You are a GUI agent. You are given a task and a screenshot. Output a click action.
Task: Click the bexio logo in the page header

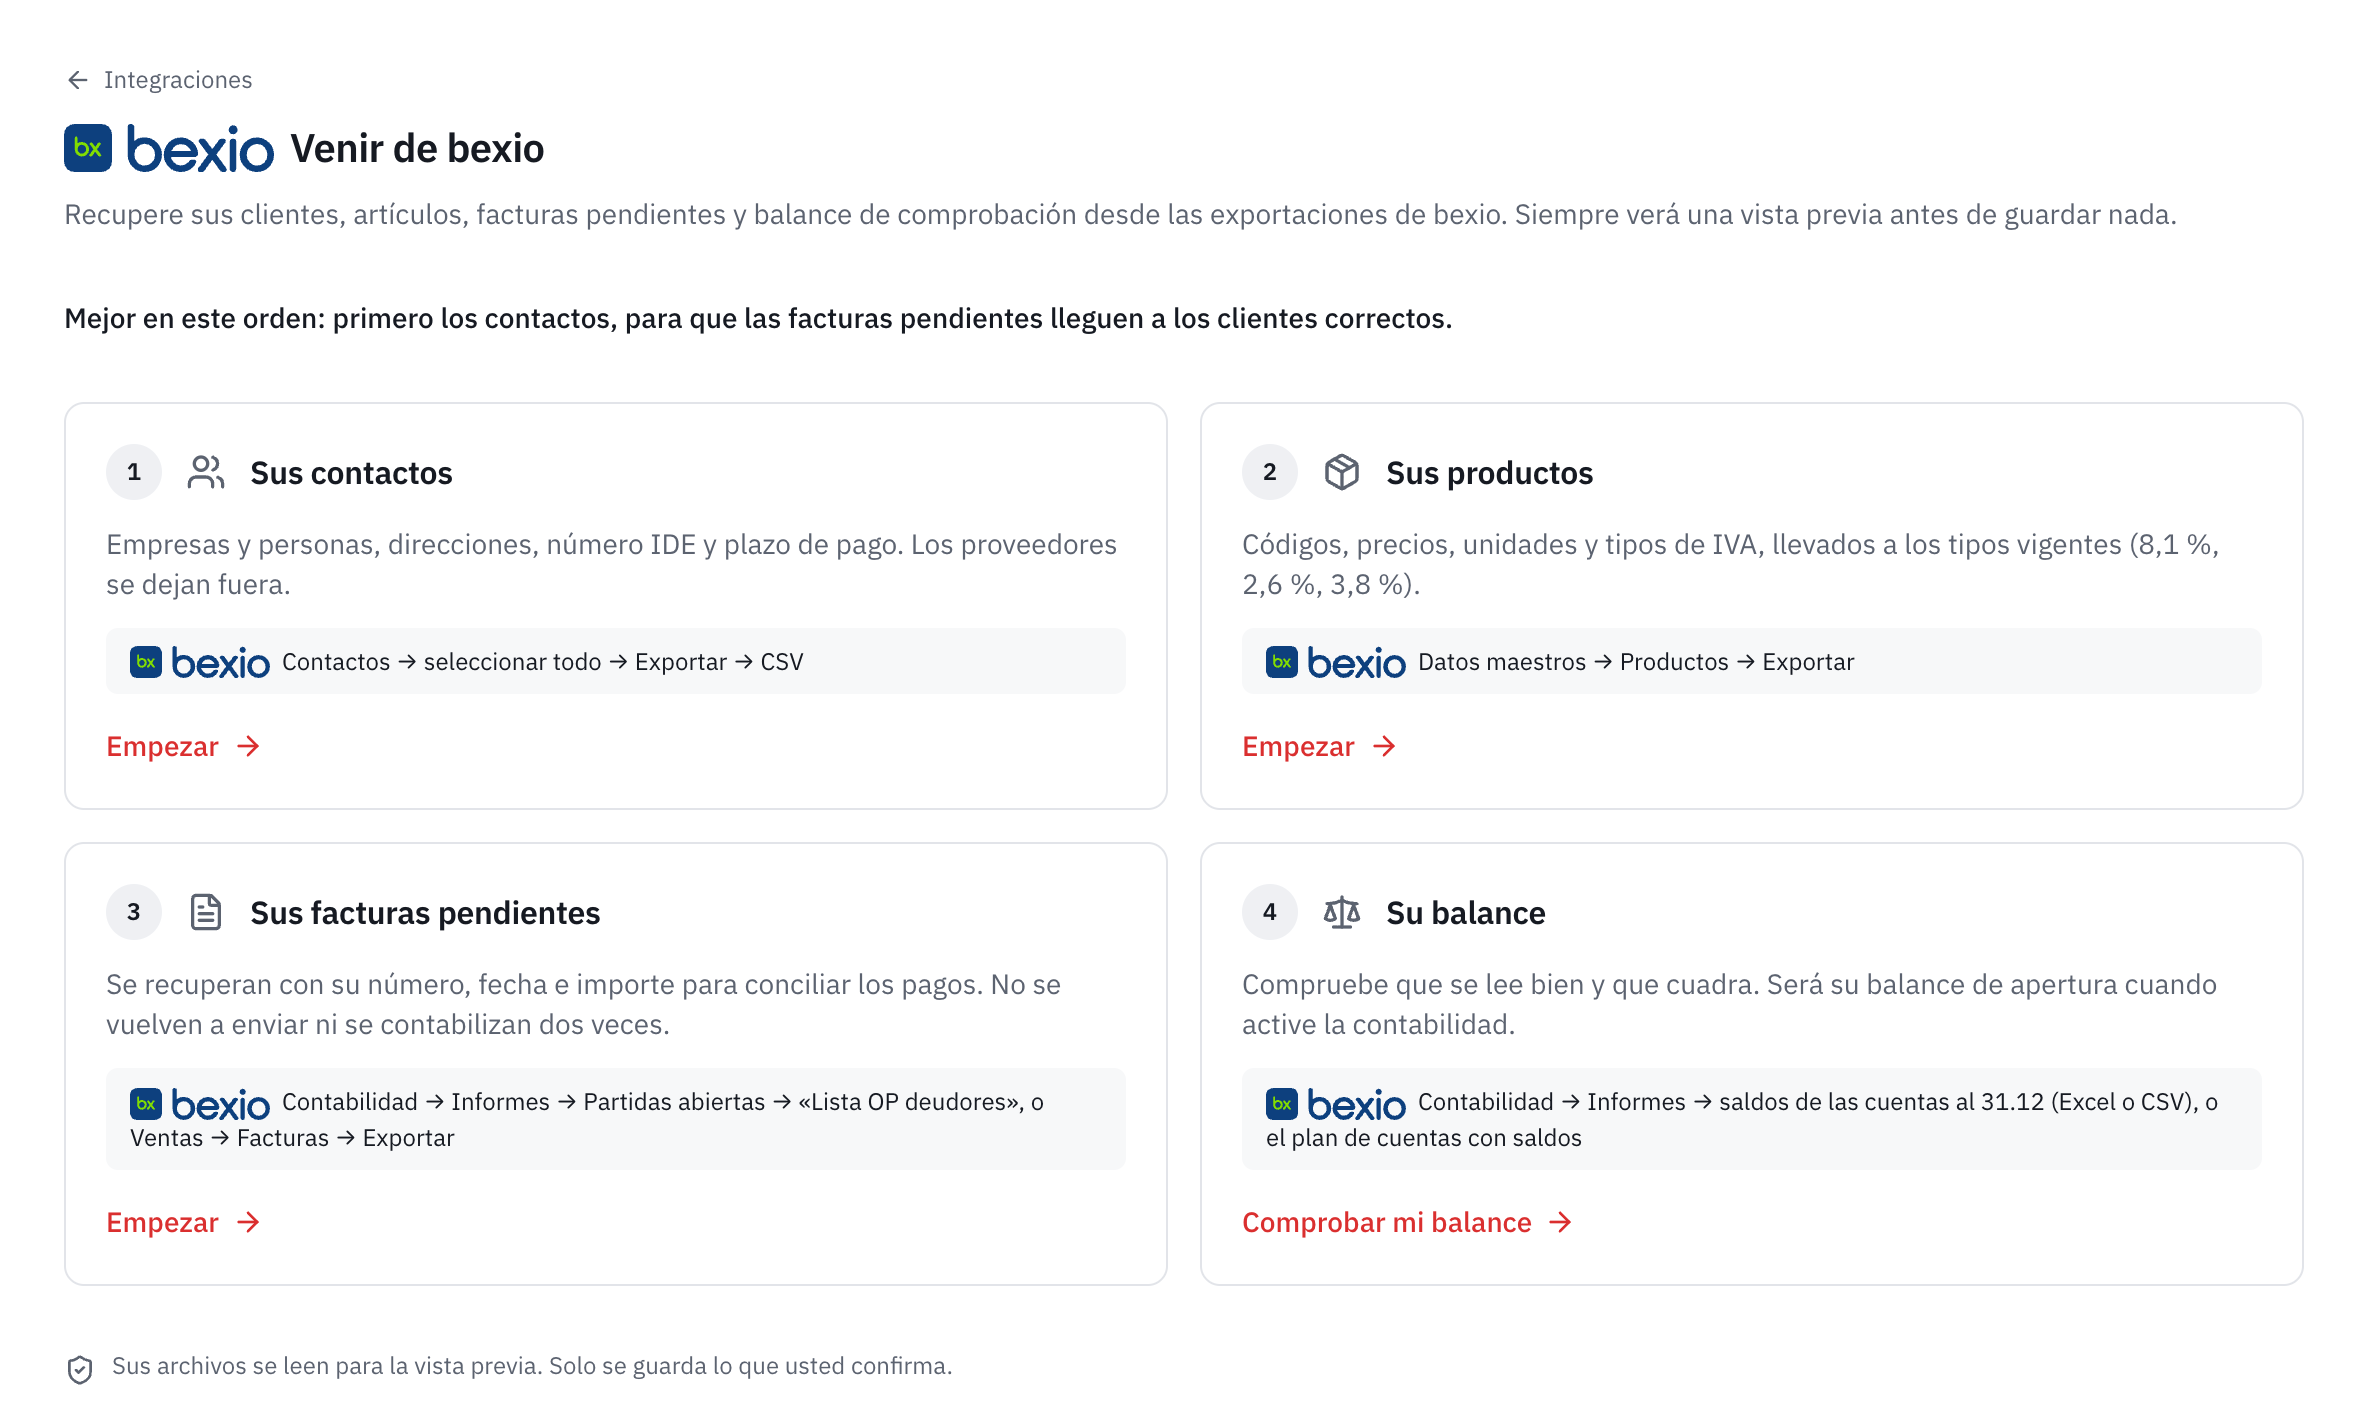click(x=169, y=149)
